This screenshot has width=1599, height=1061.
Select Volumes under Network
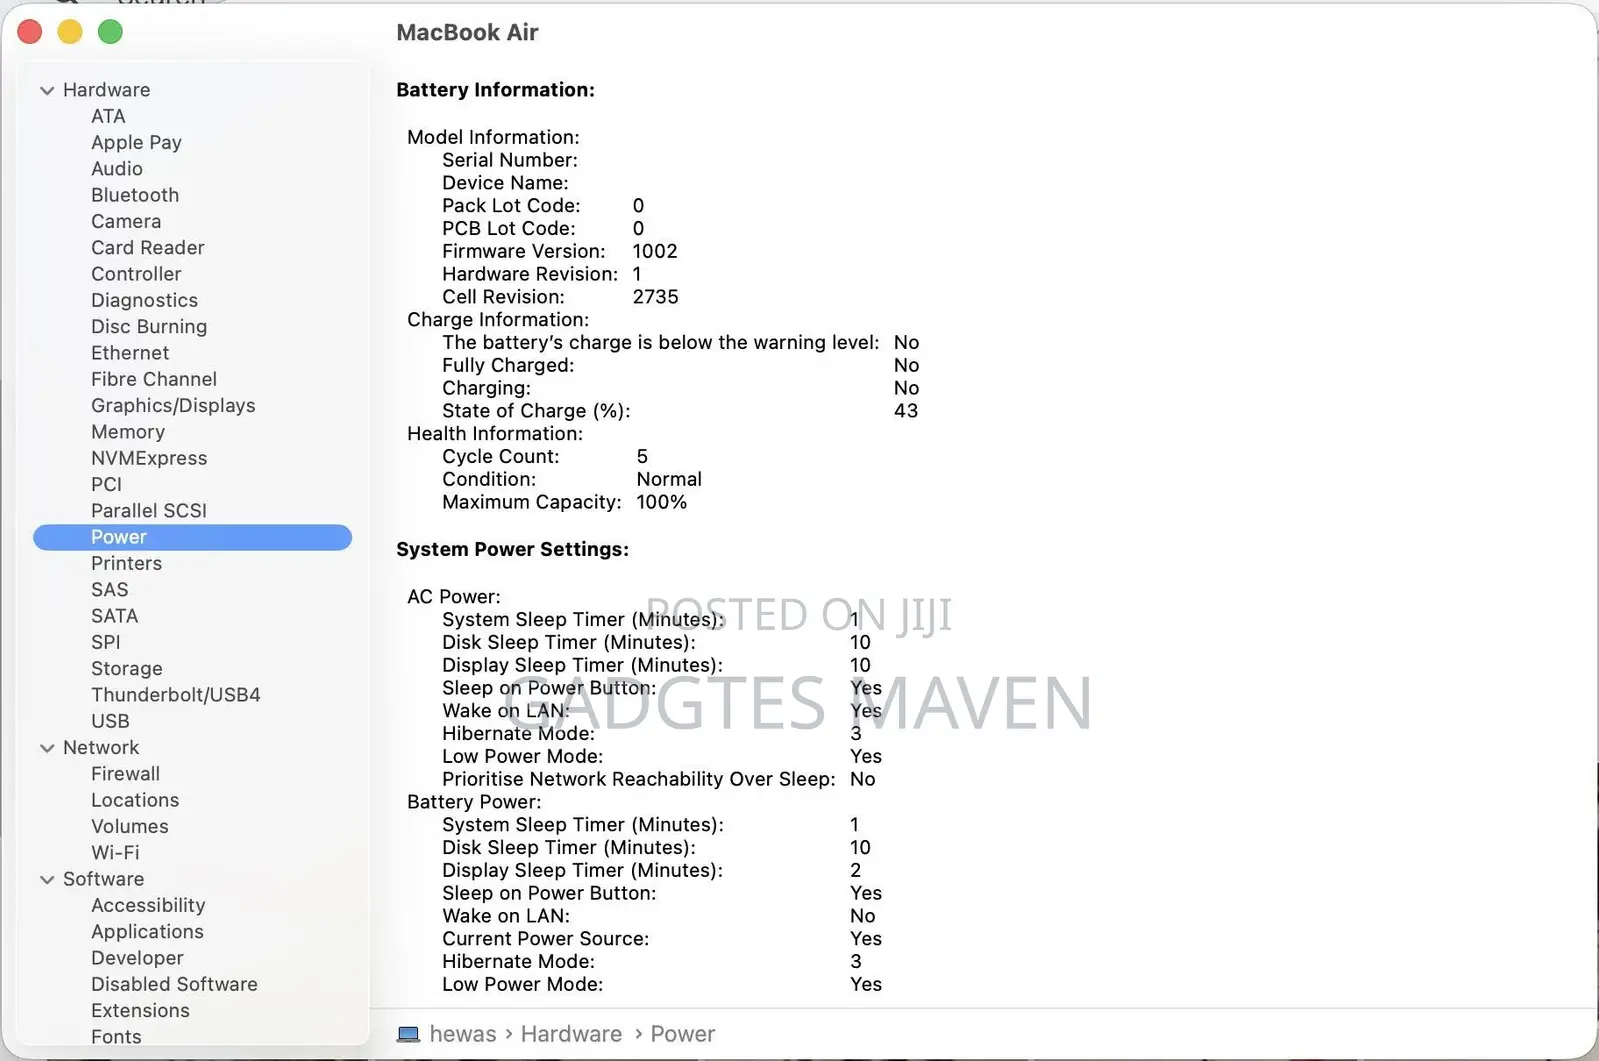129,827
